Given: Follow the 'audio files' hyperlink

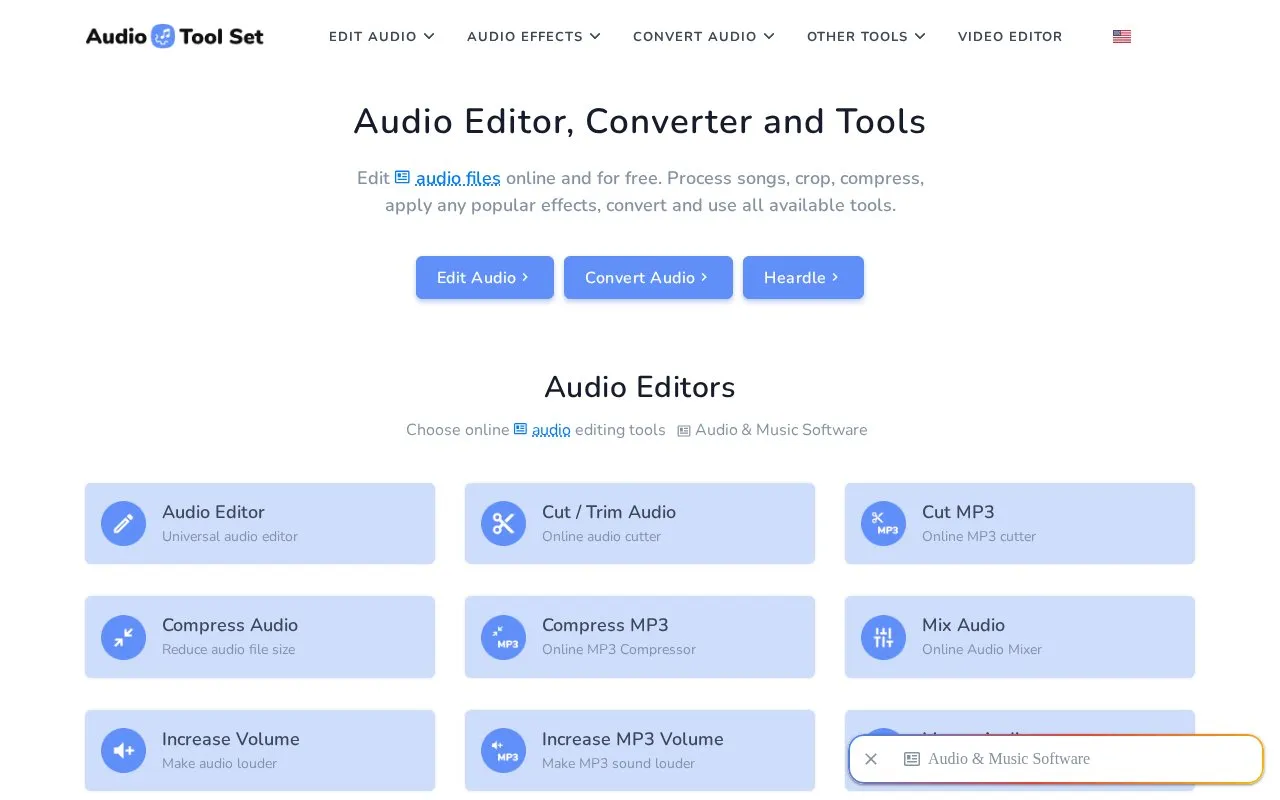Looking at the screenshot, I should pyautogui.click(x=458, y=178).
